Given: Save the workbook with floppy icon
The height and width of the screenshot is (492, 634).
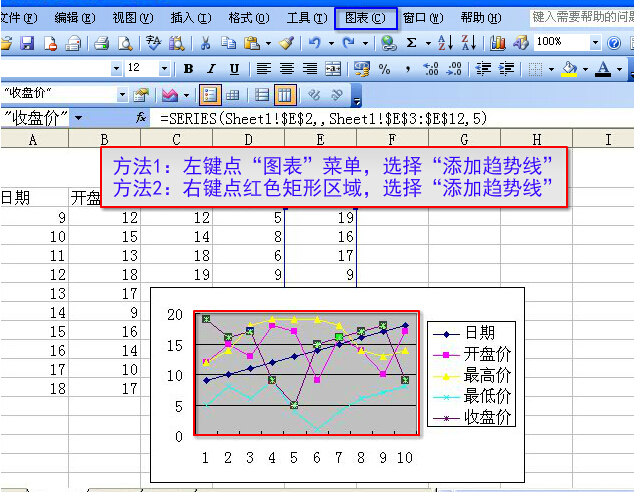Looking at the screenshot, I should [x=27, y=43].
